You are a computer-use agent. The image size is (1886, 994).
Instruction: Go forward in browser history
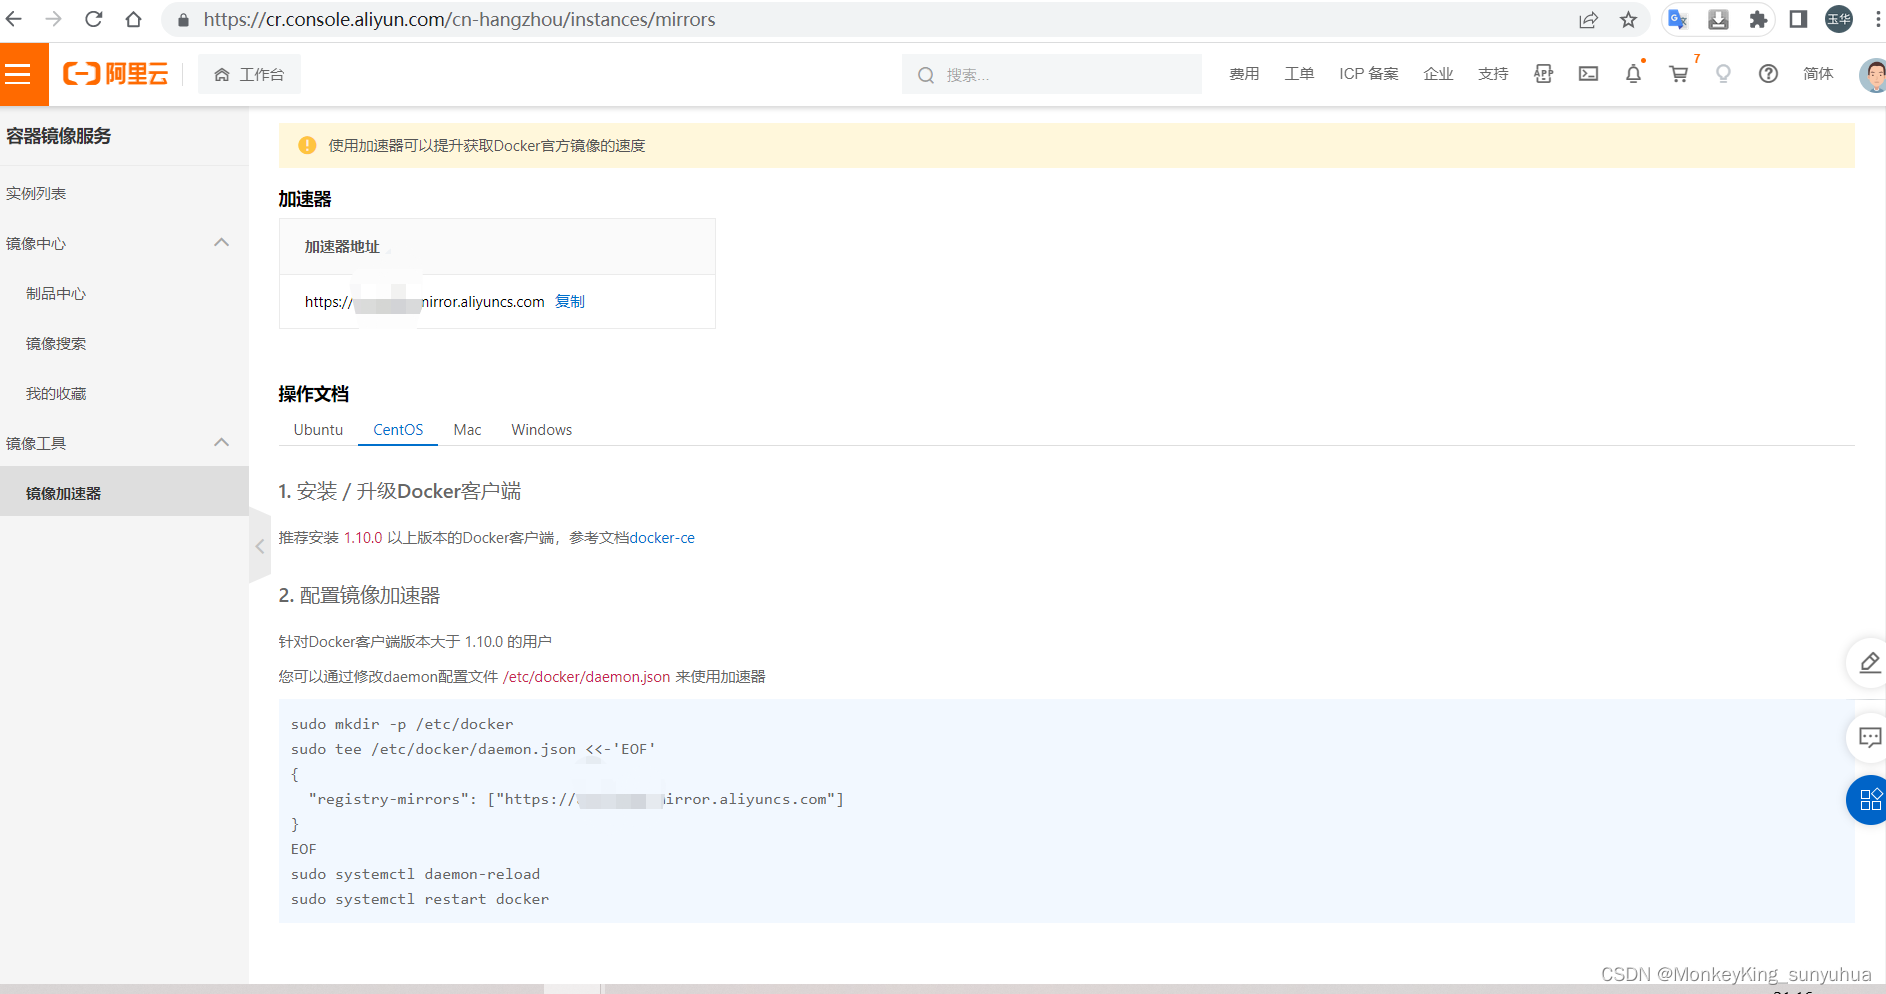click(x=53, y=19)
